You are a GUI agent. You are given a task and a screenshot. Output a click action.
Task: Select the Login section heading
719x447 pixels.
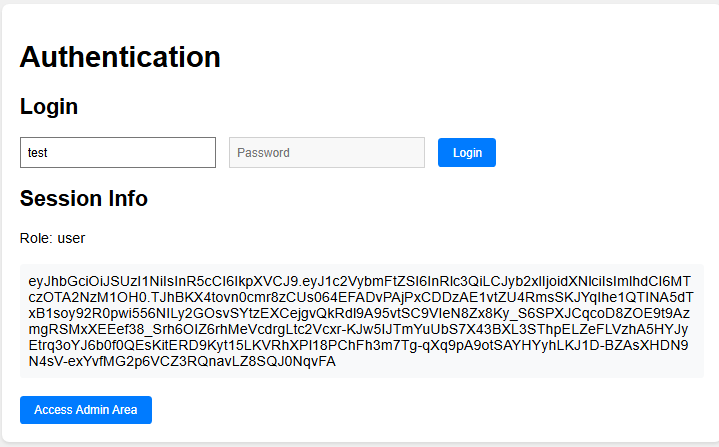[49, 106]
